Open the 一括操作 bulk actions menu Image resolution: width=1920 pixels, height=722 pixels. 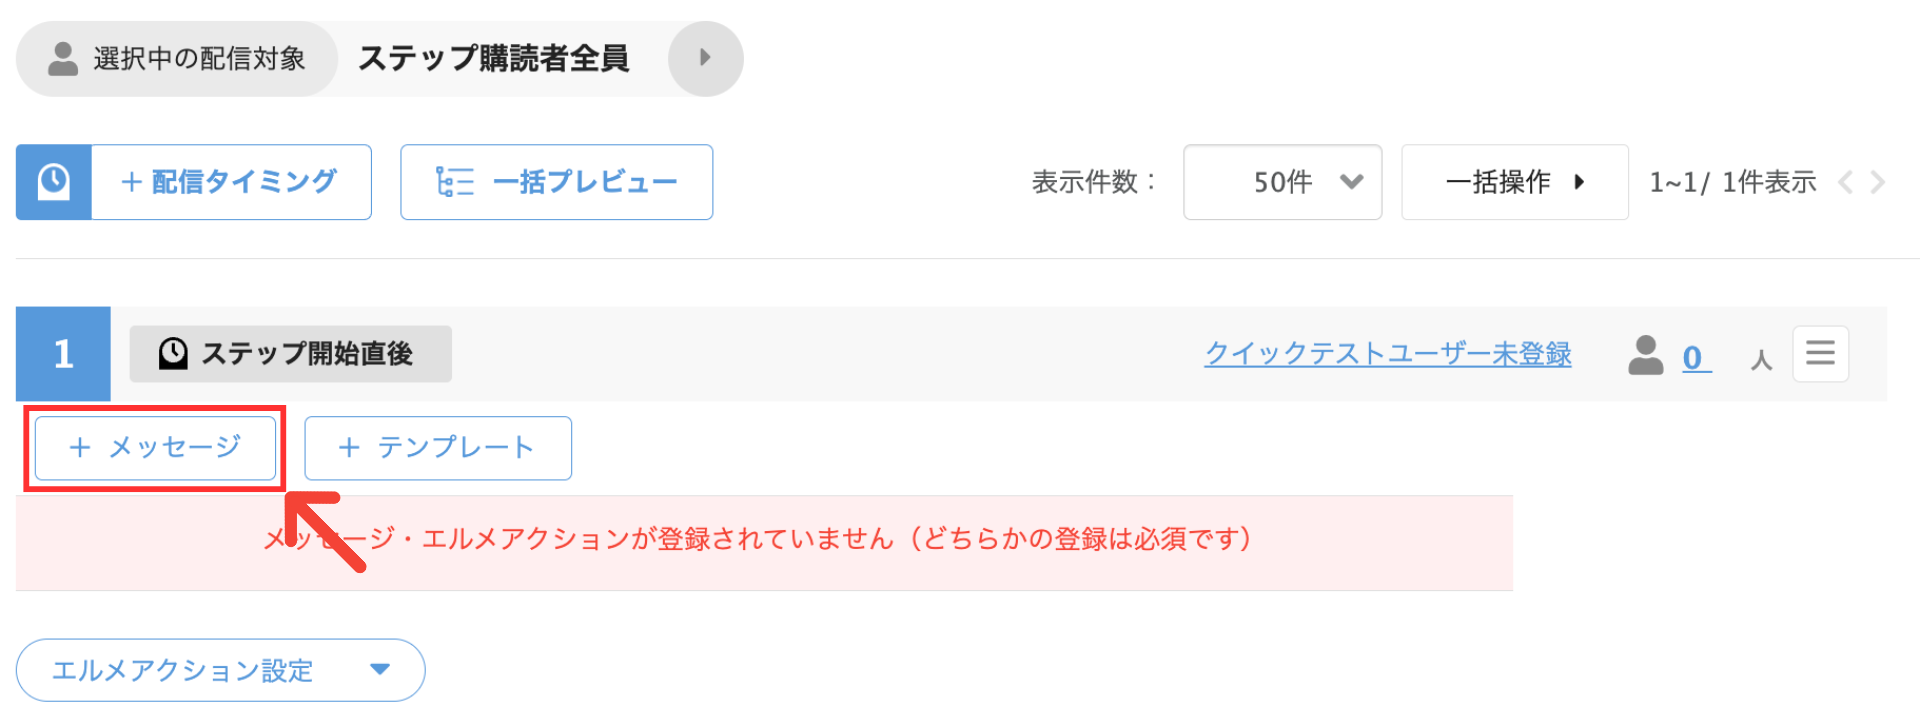[x=1515, y=182]
